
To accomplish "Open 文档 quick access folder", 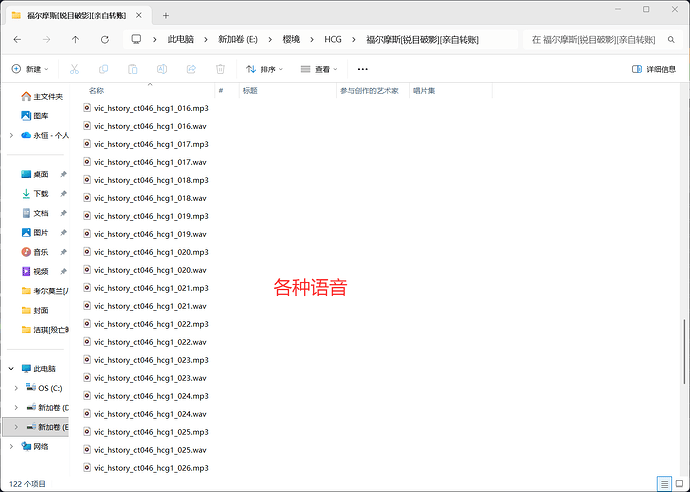I will (35, 213).
